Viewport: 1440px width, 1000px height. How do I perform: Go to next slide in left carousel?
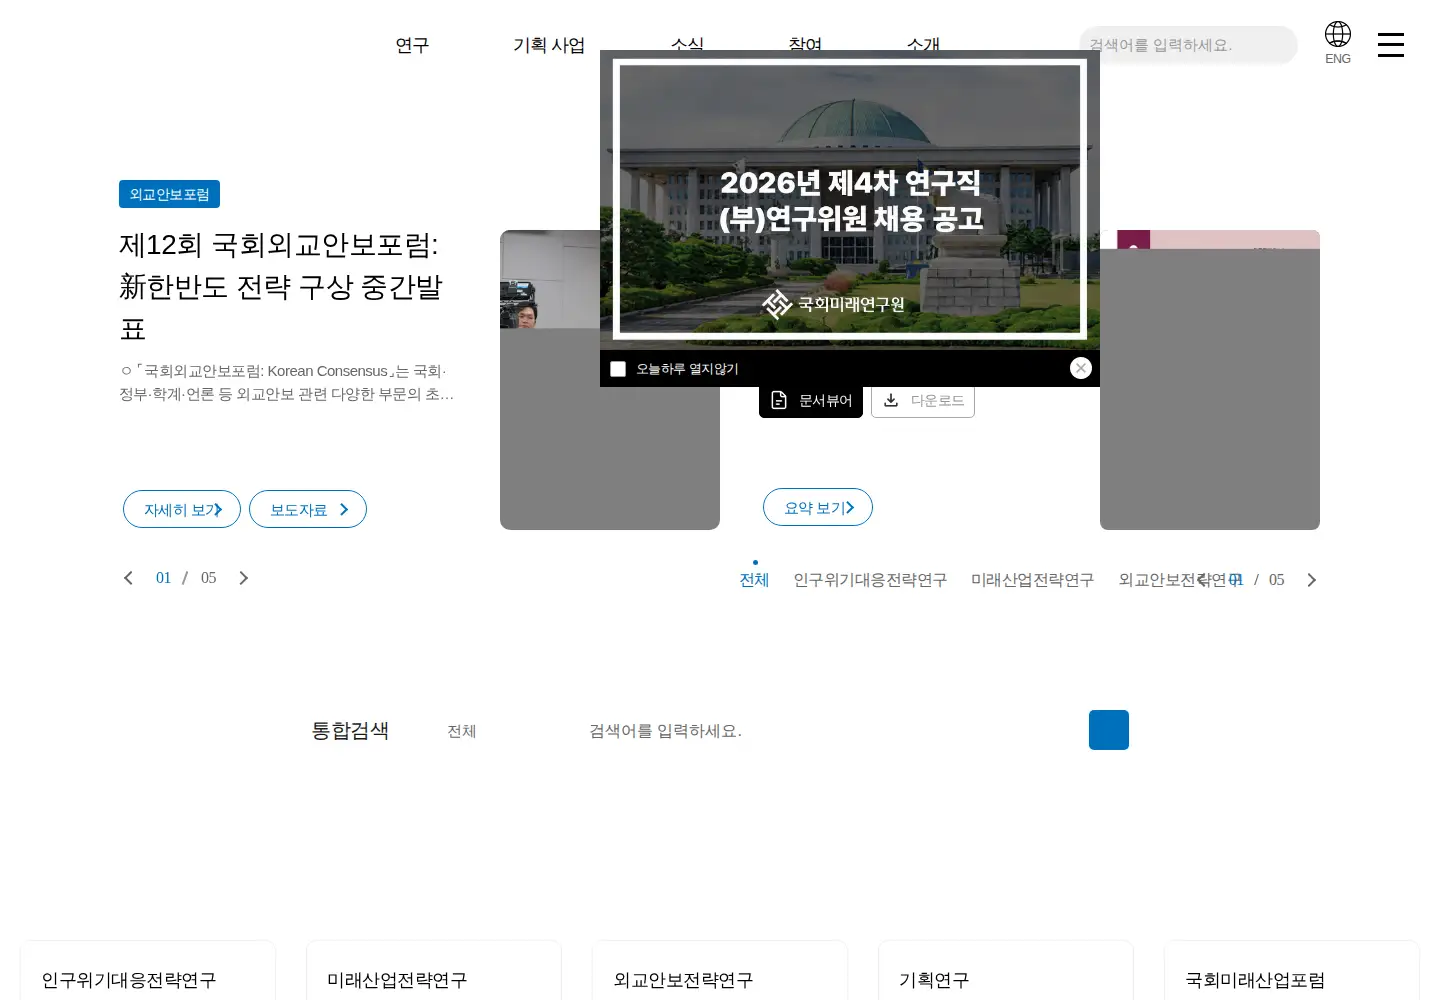coord(243,578)
